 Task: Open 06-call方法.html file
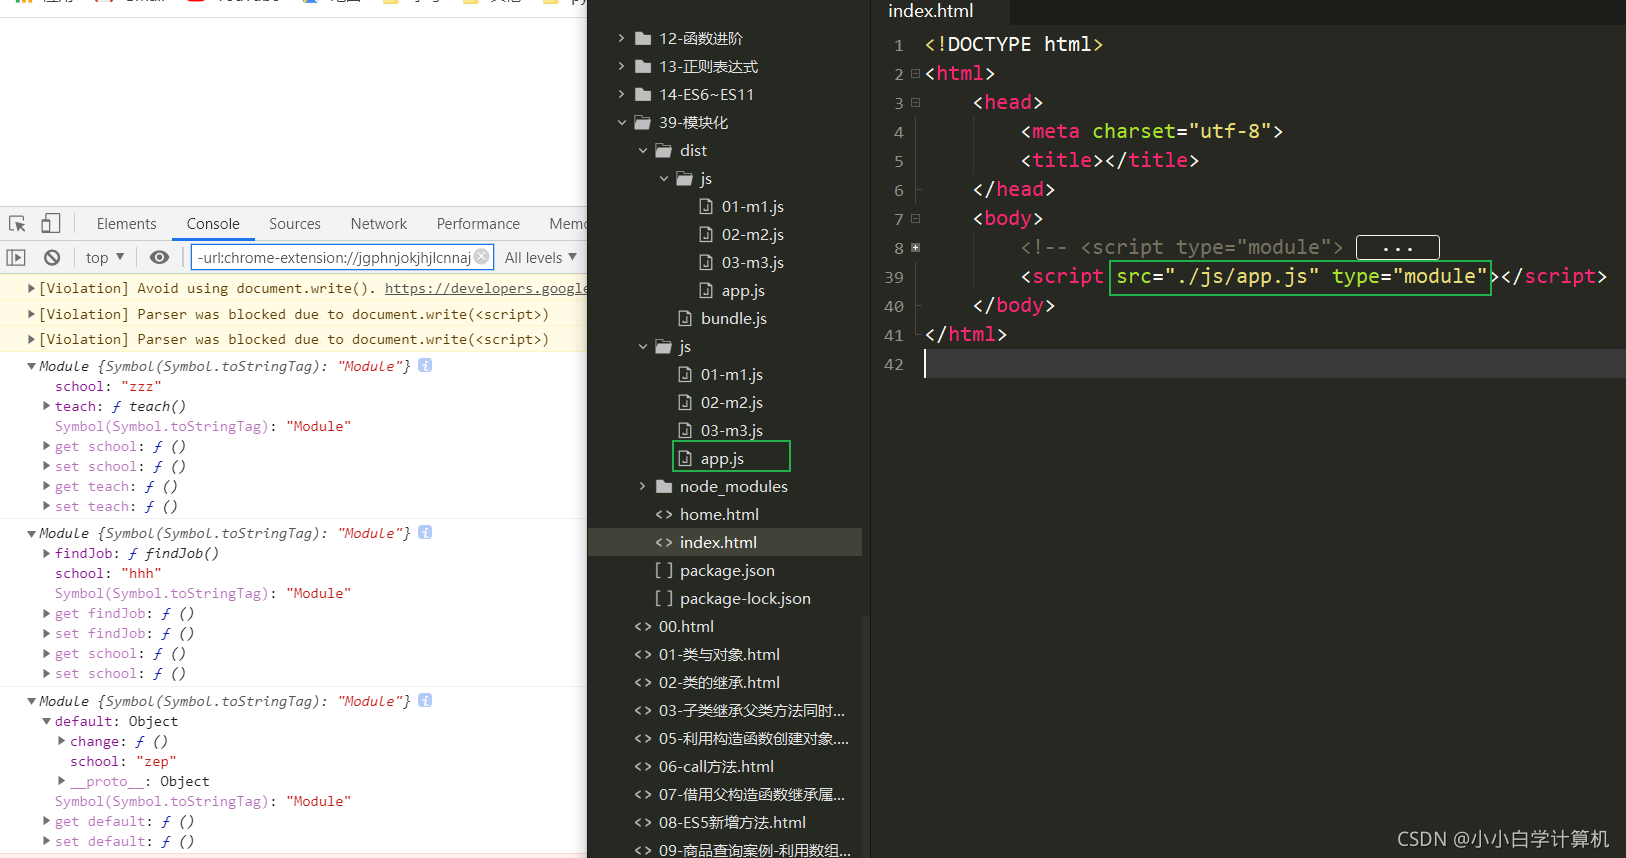click(x=716, y=766)
